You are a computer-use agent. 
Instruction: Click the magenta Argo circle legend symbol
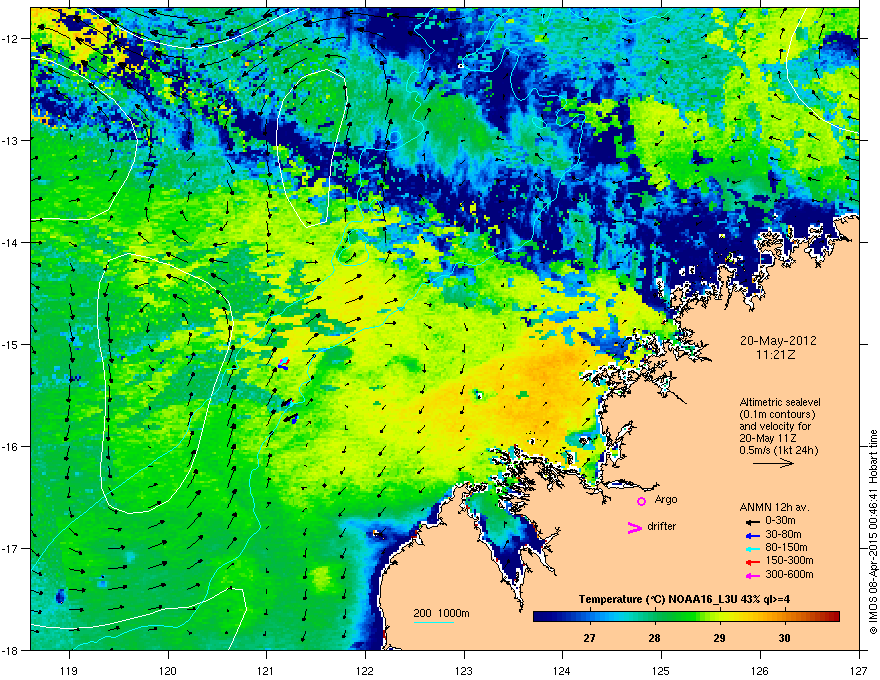point(641,501)
